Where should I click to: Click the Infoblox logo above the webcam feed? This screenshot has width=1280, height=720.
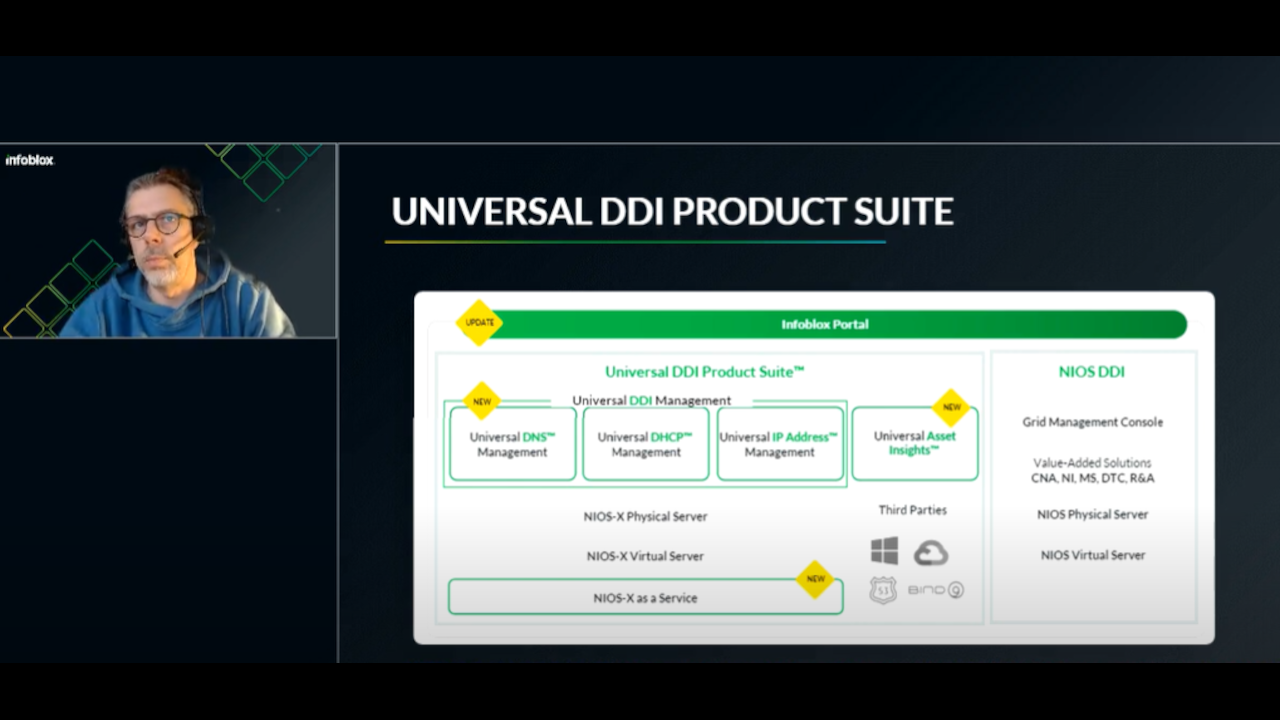[29, 160]
